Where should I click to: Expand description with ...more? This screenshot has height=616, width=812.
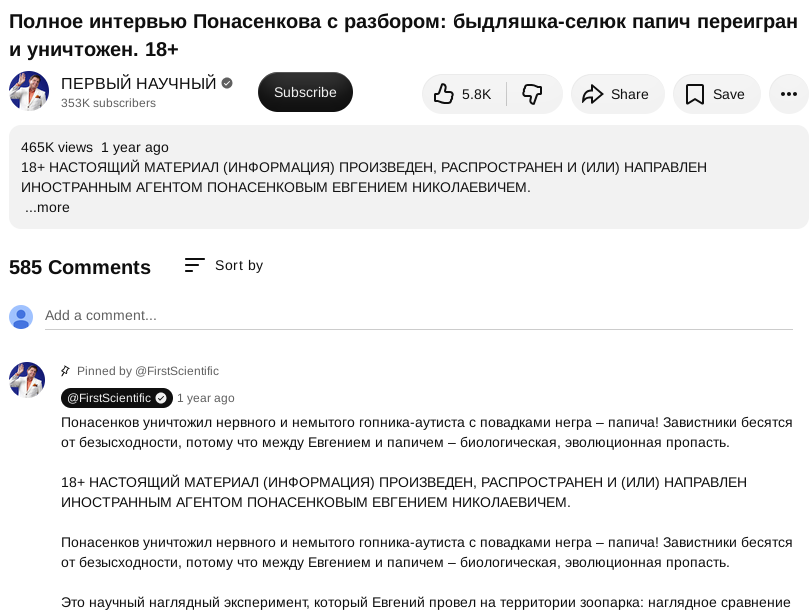coord(47,207)
